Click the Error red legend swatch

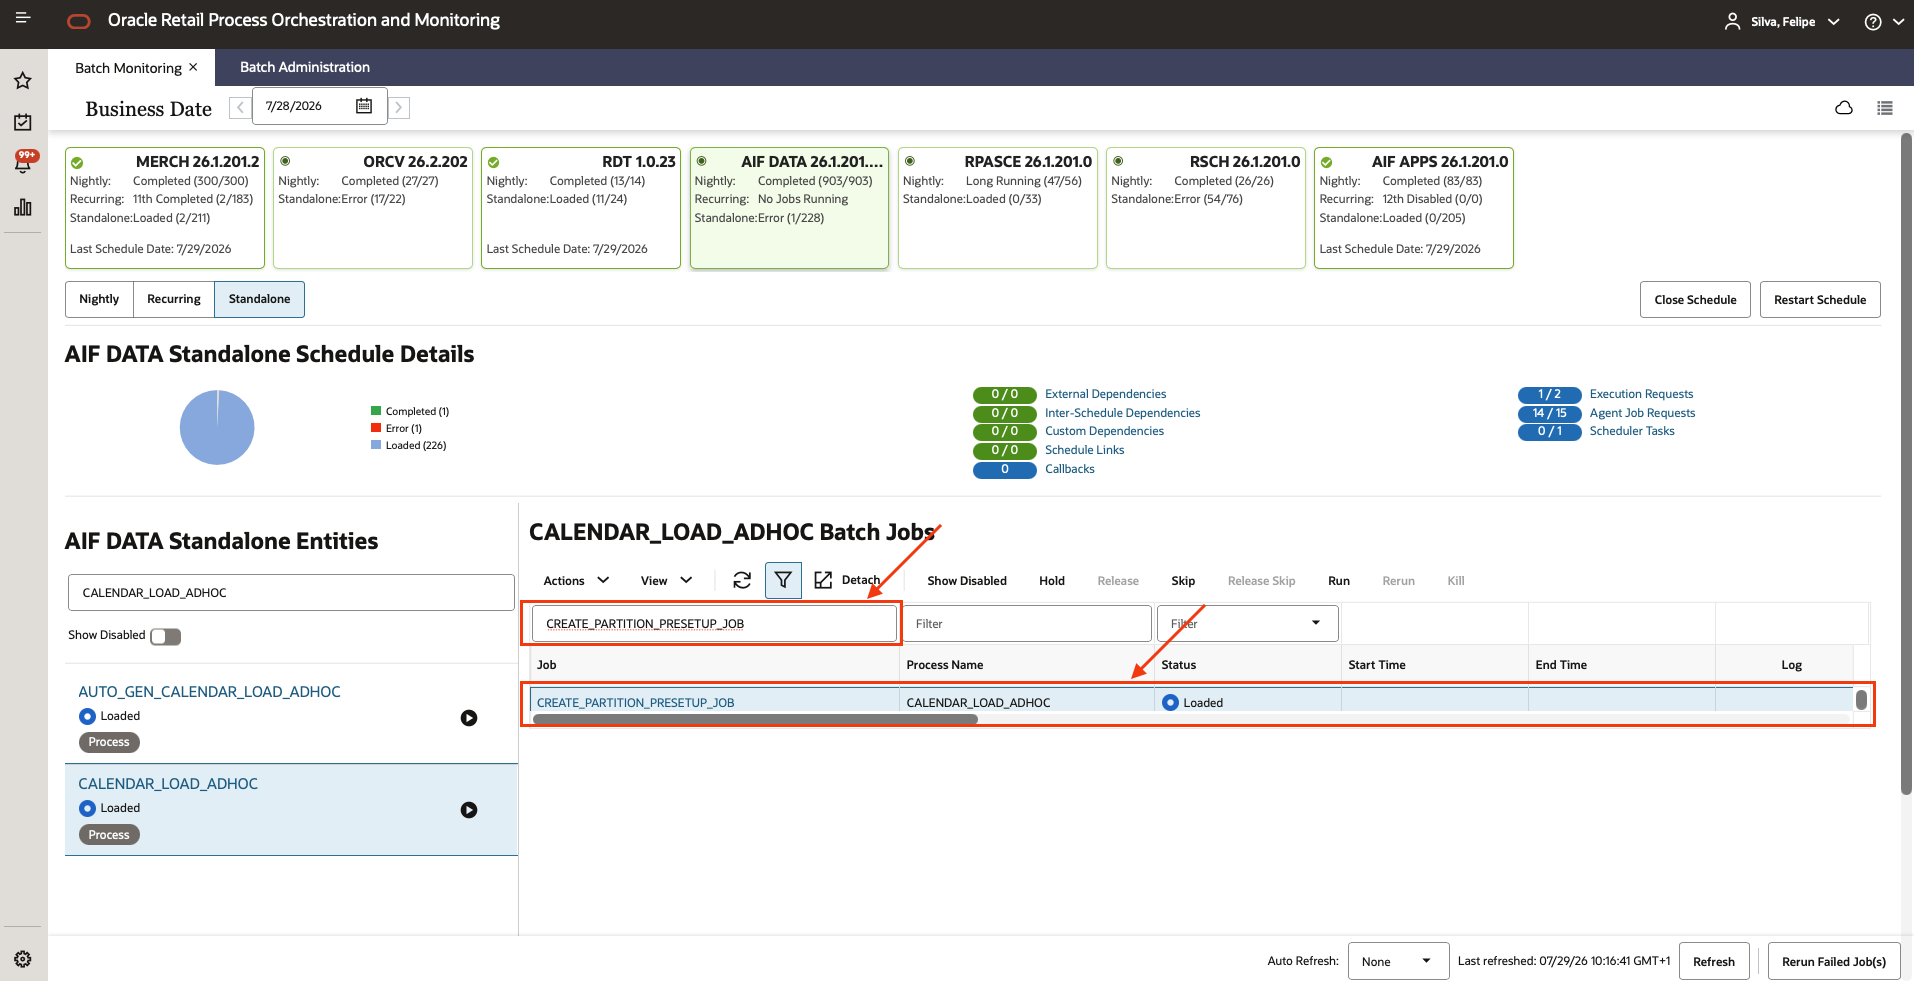pyautogui.click(x=376, y=428)
